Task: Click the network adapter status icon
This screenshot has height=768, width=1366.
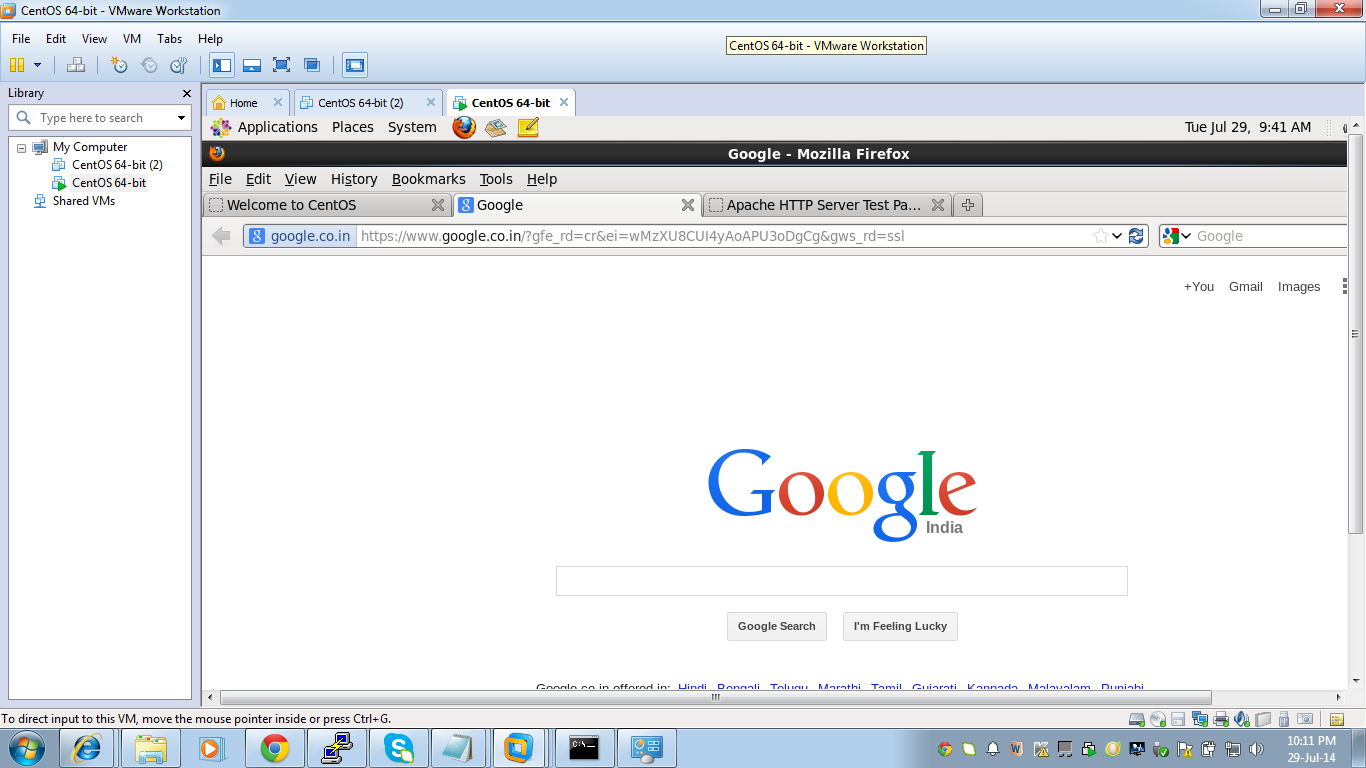Action: (1200, 719)
